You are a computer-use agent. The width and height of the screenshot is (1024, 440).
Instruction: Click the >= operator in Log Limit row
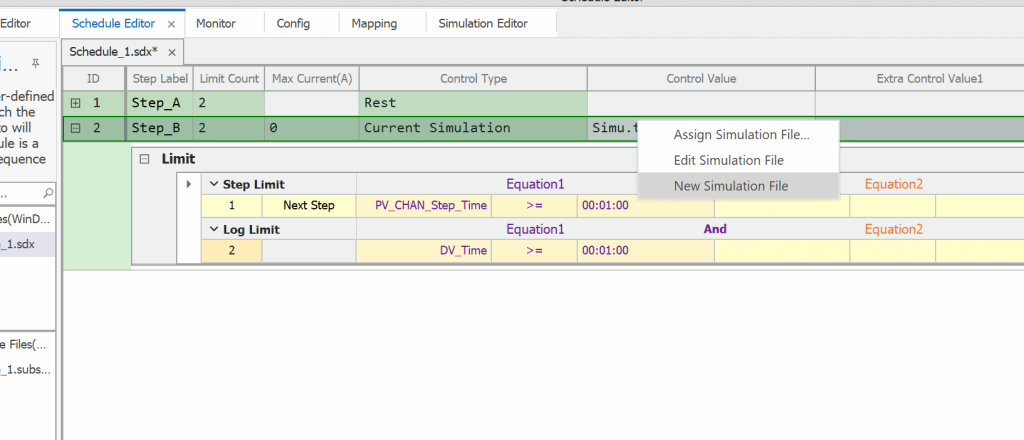(534, 251)
